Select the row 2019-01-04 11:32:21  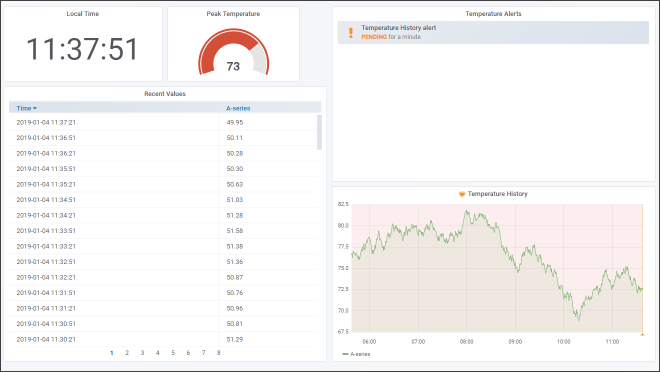point(163,277)
